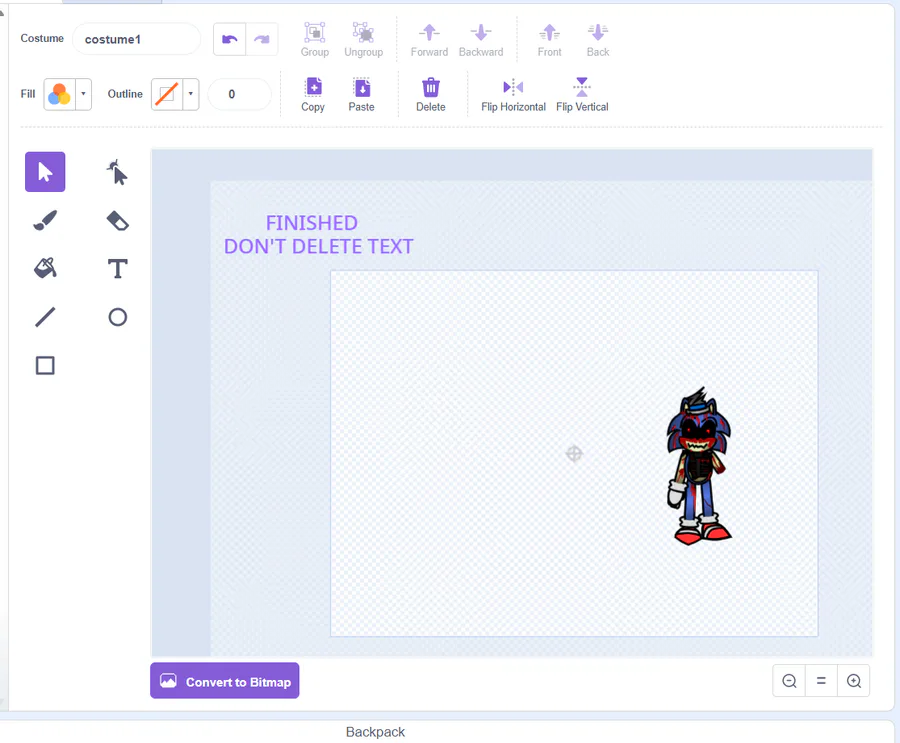
Task: Convert to Bitmap
Action: [x=224, y=681]
